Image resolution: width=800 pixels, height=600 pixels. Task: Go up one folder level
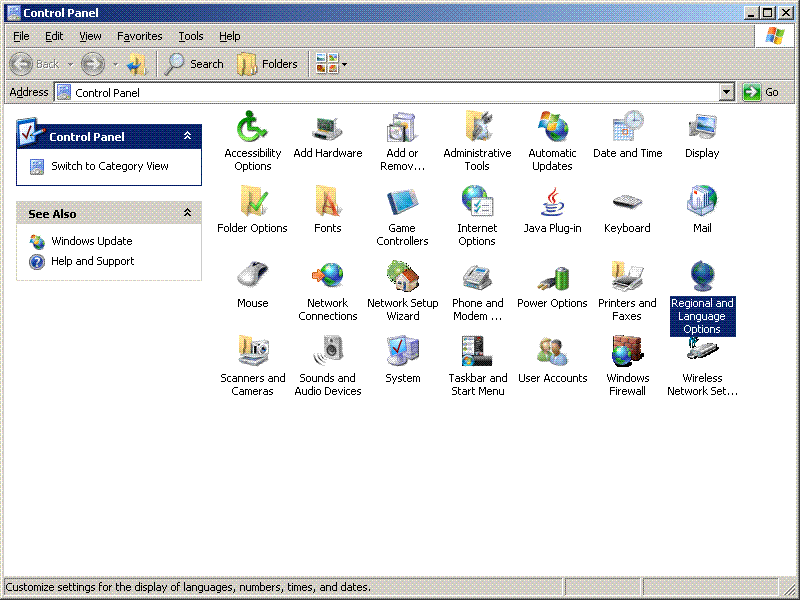point(137,64)
